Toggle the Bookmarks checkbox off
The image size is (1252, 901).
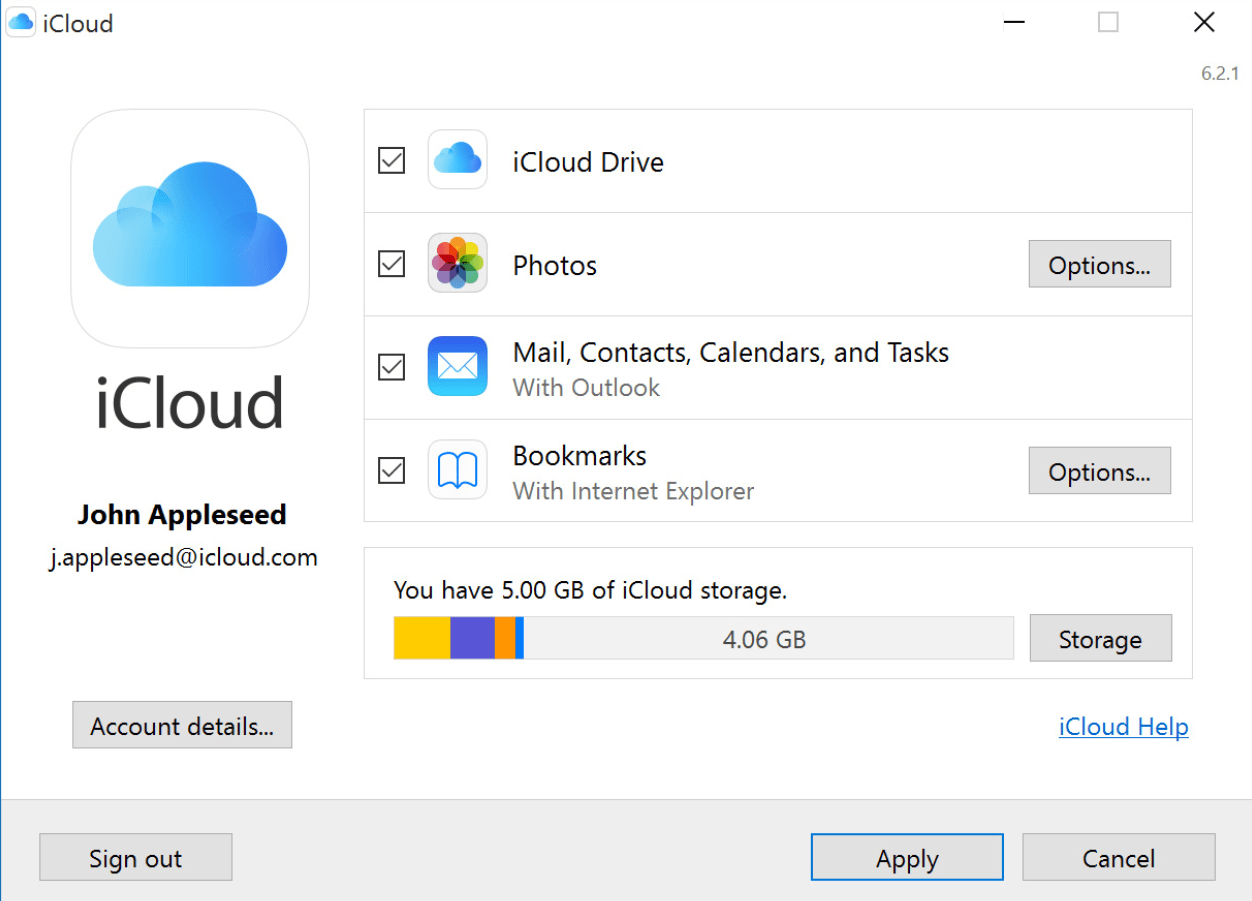[391, 470]
